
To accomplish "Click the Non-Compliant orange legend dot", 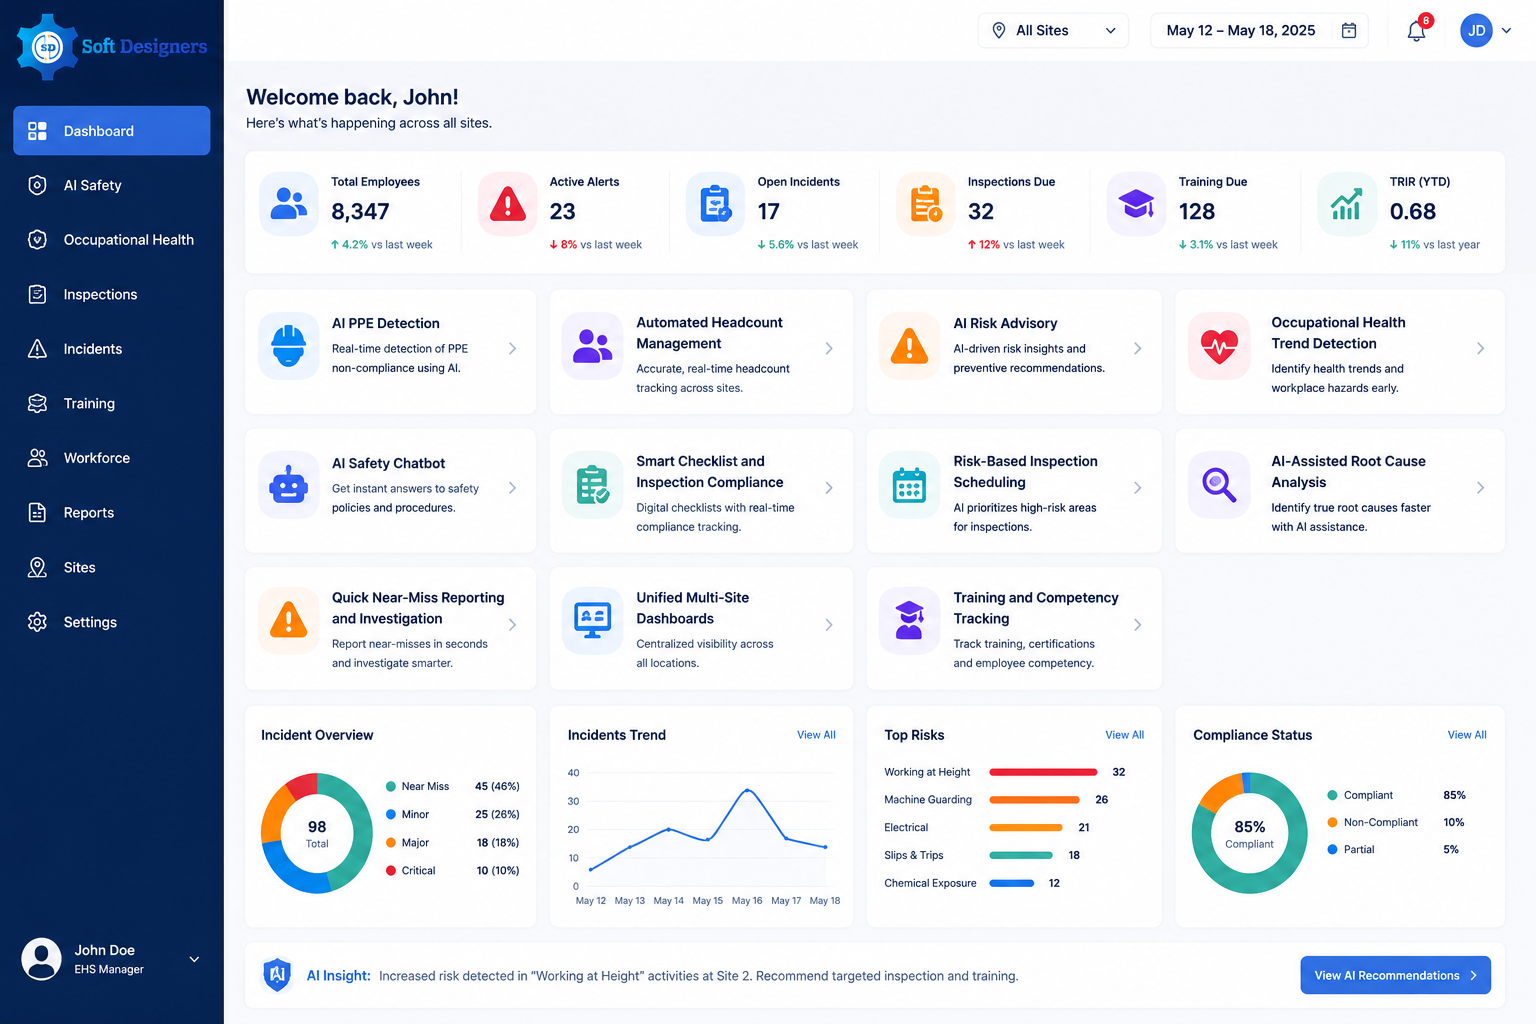I will pyautogui.click(x=1332, y=822).
